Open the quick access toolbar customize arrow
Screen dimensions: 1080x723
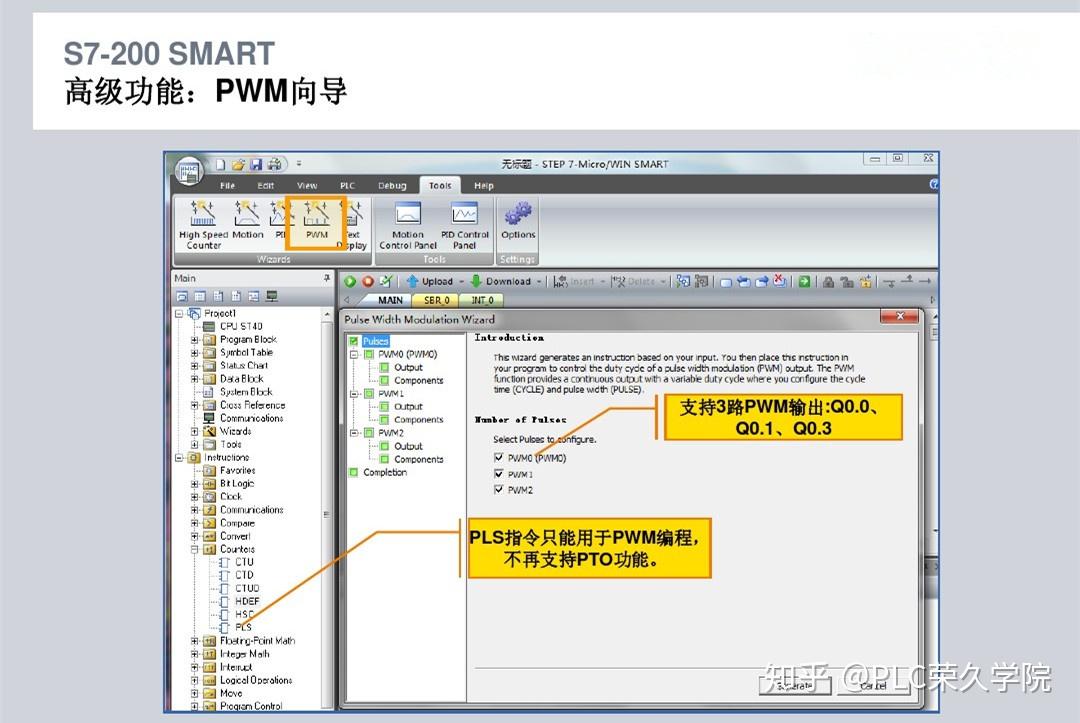[299, 164]
